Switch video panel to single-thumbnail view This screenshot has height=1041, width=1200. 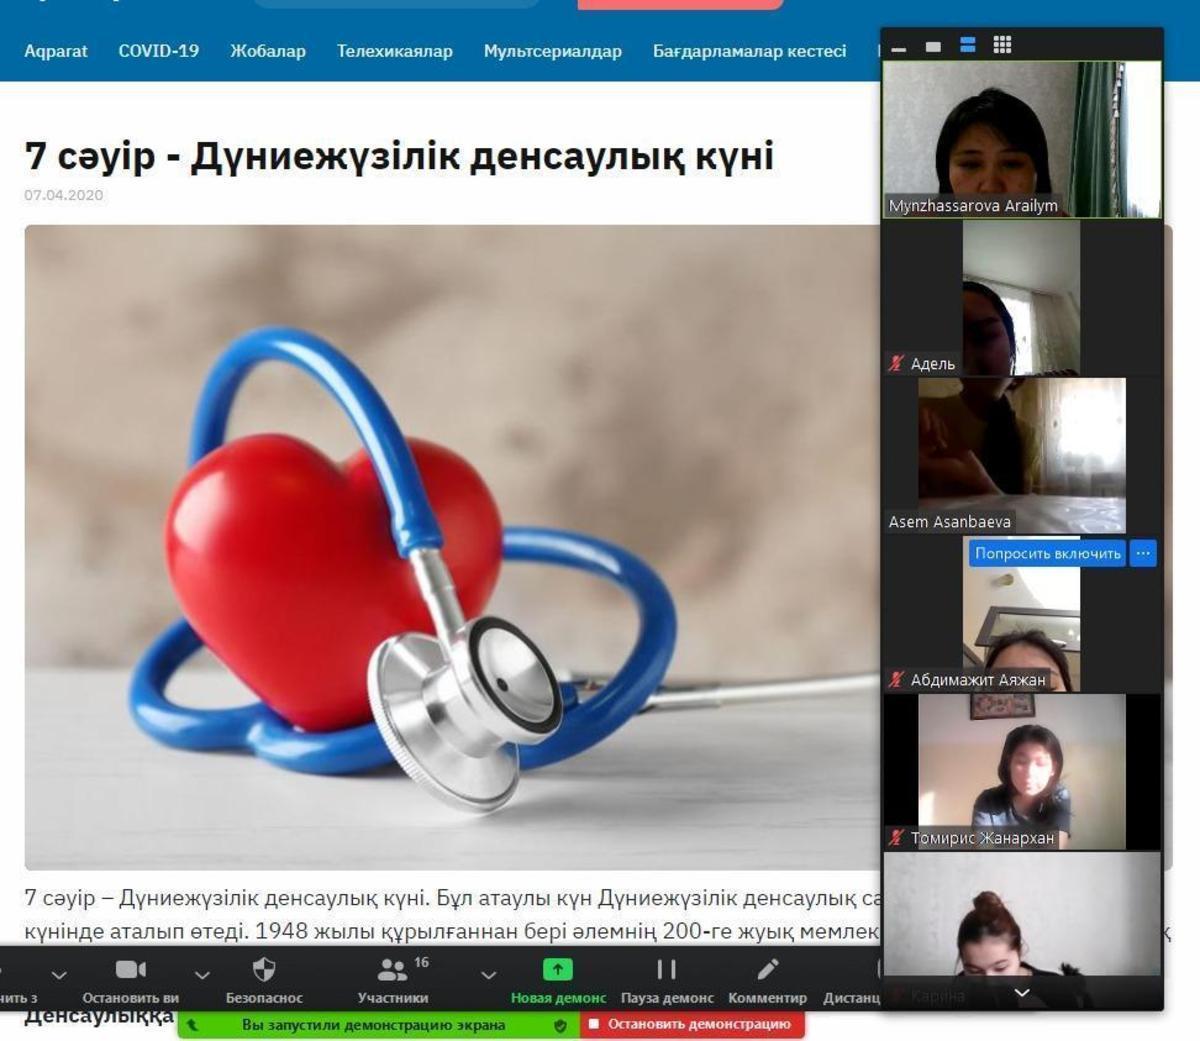(933, 46)
